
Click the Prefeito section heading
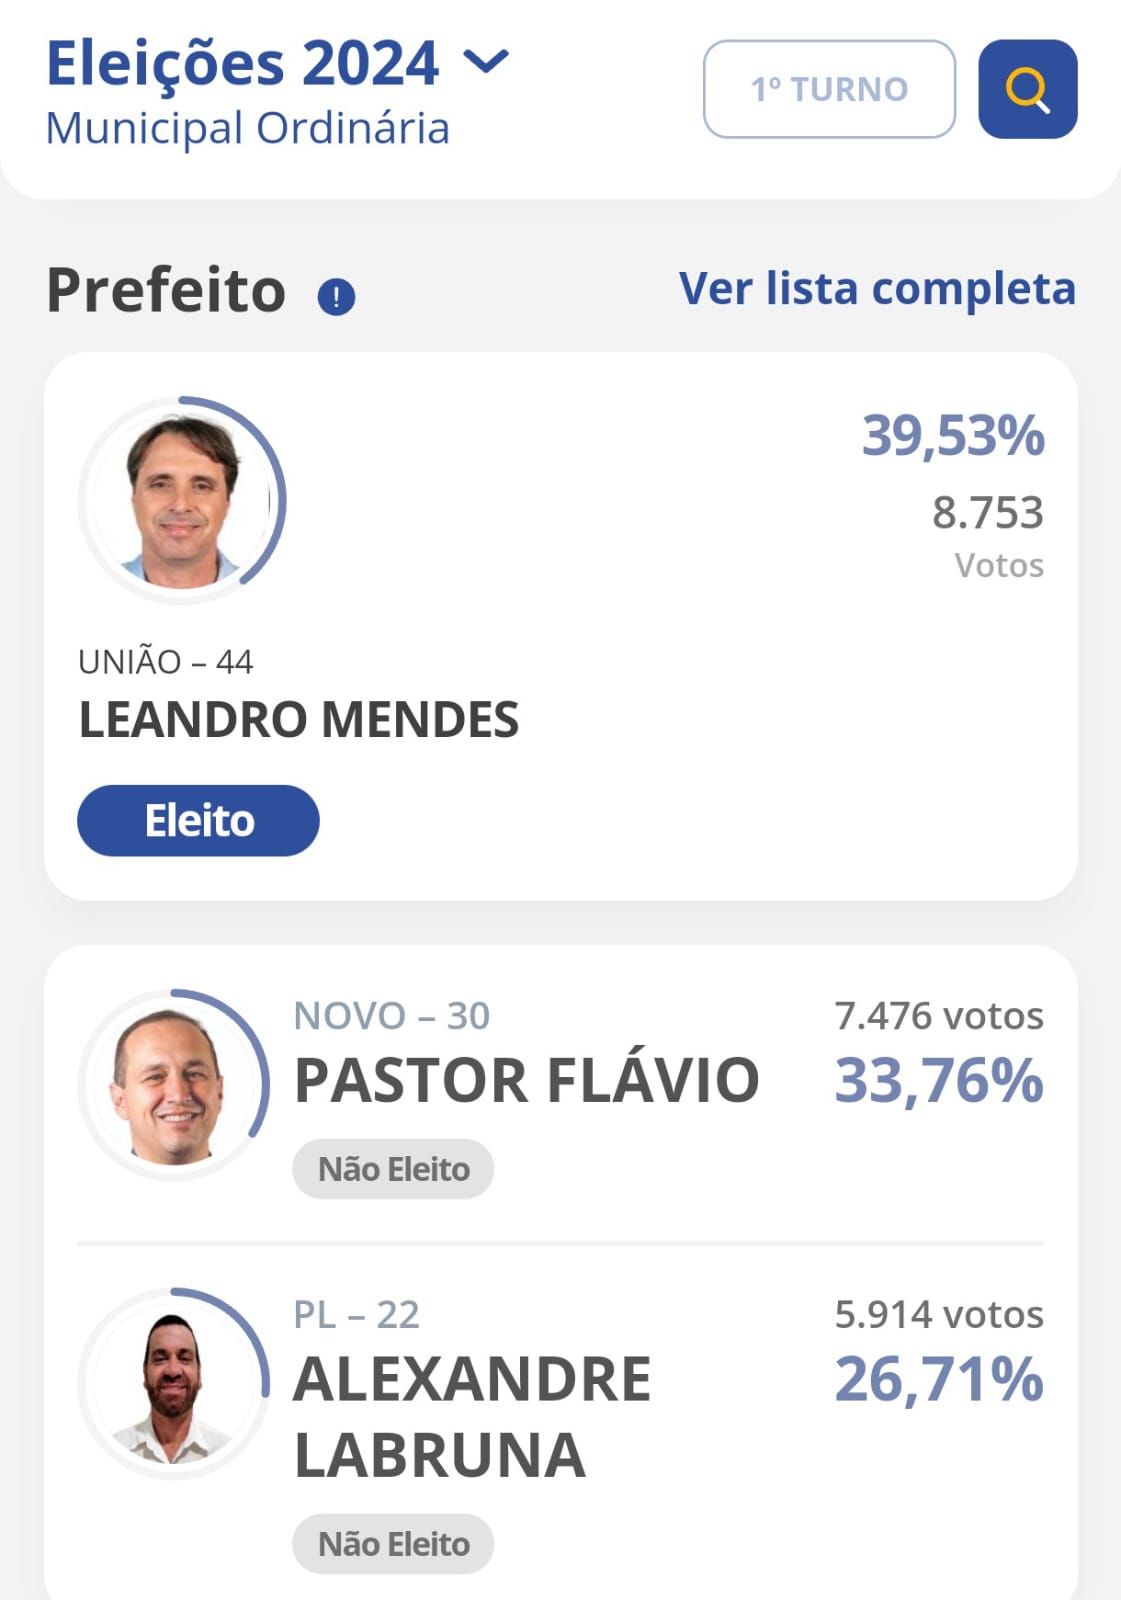[x=166, y=291]
